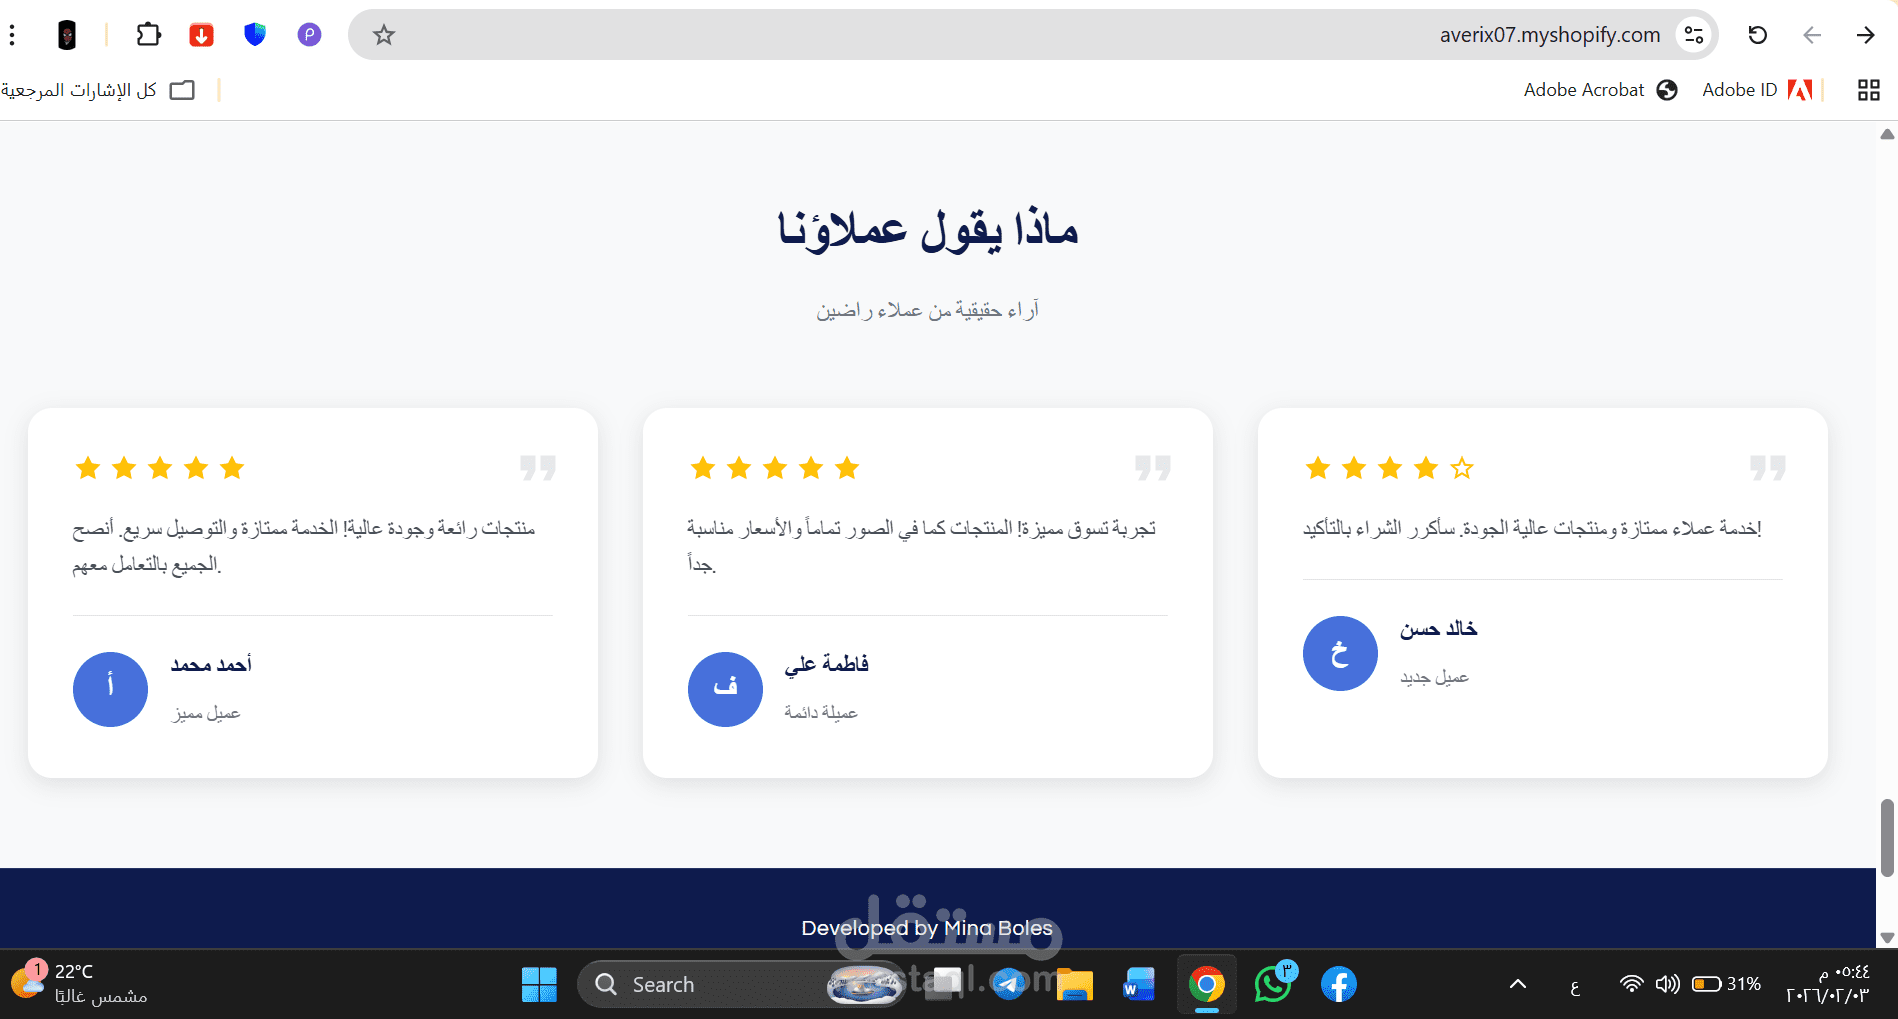Click the purple P extension icon
Screen dimensions: 1898x1019
pyautogui.click(x=309, y=35)
